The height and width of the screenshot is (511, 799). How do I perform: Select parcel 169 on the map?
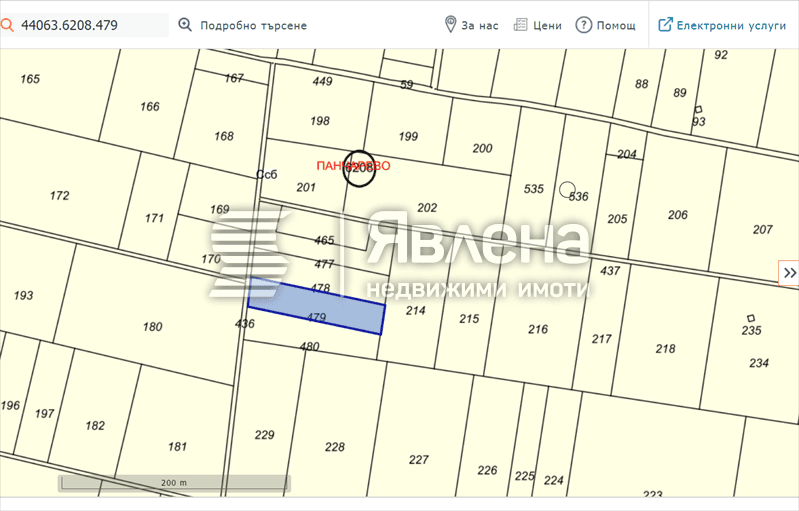tap(220, 209)
